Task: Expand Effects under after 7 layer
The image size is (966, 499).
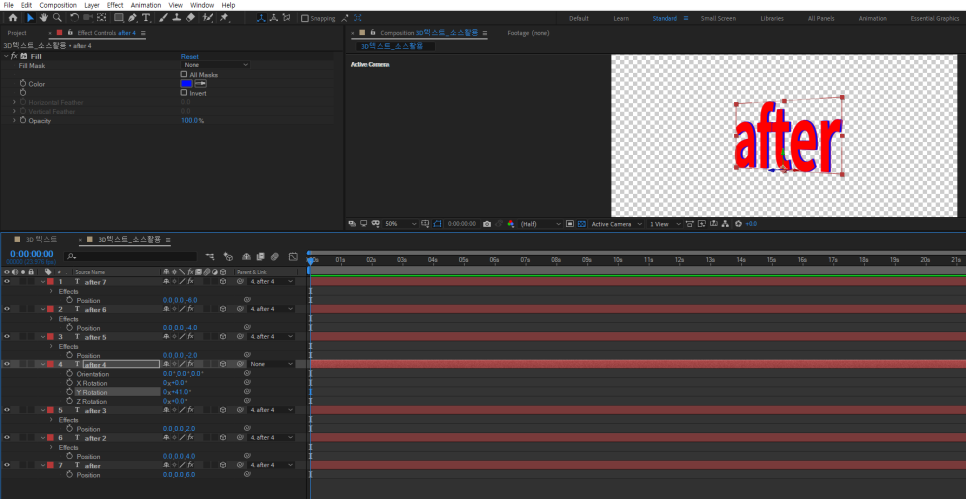Action: 51,291
